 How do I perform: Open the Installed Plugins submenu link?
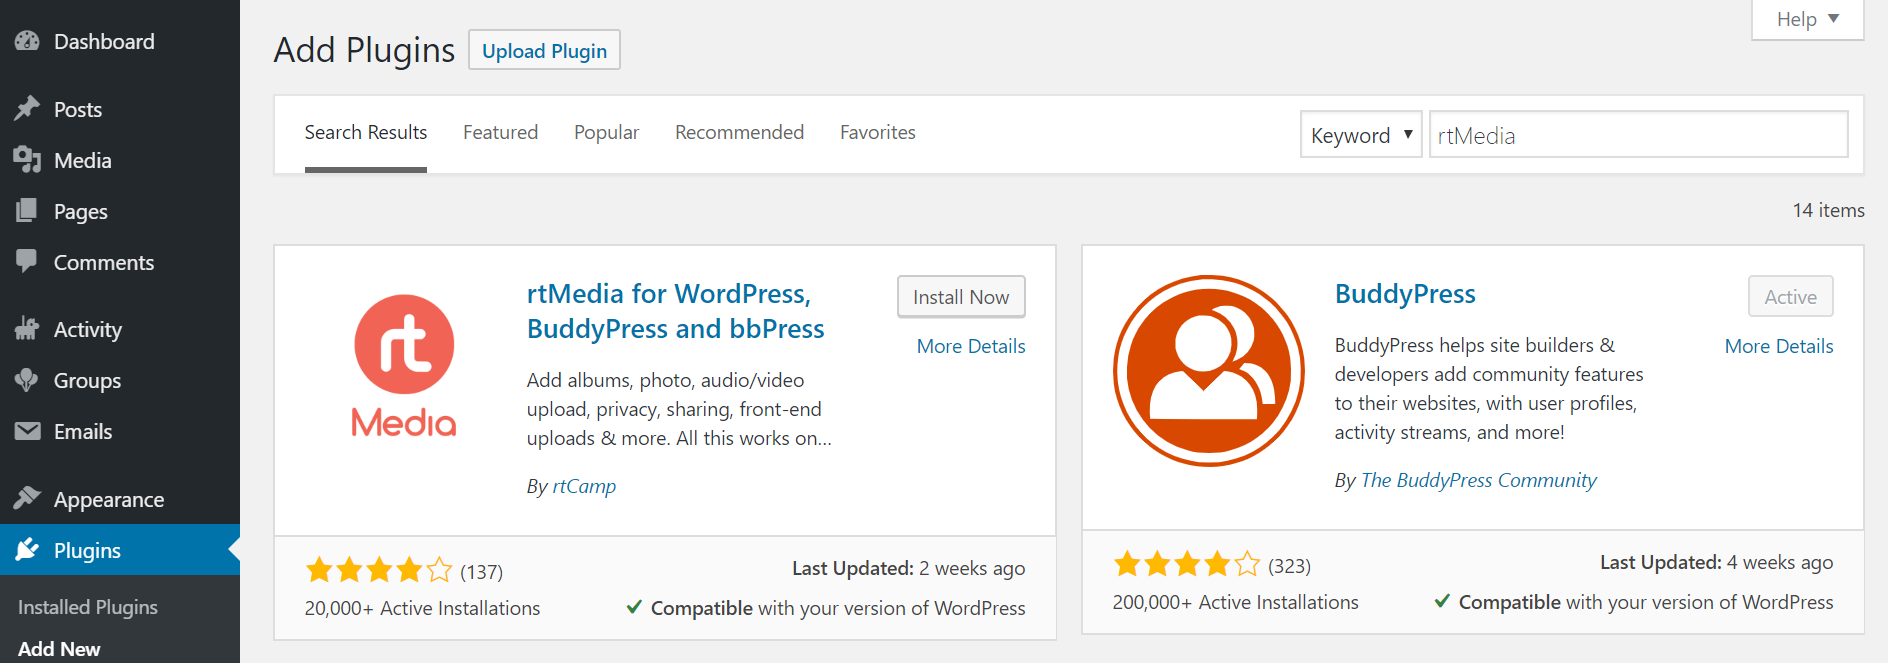tap(88, 607)
